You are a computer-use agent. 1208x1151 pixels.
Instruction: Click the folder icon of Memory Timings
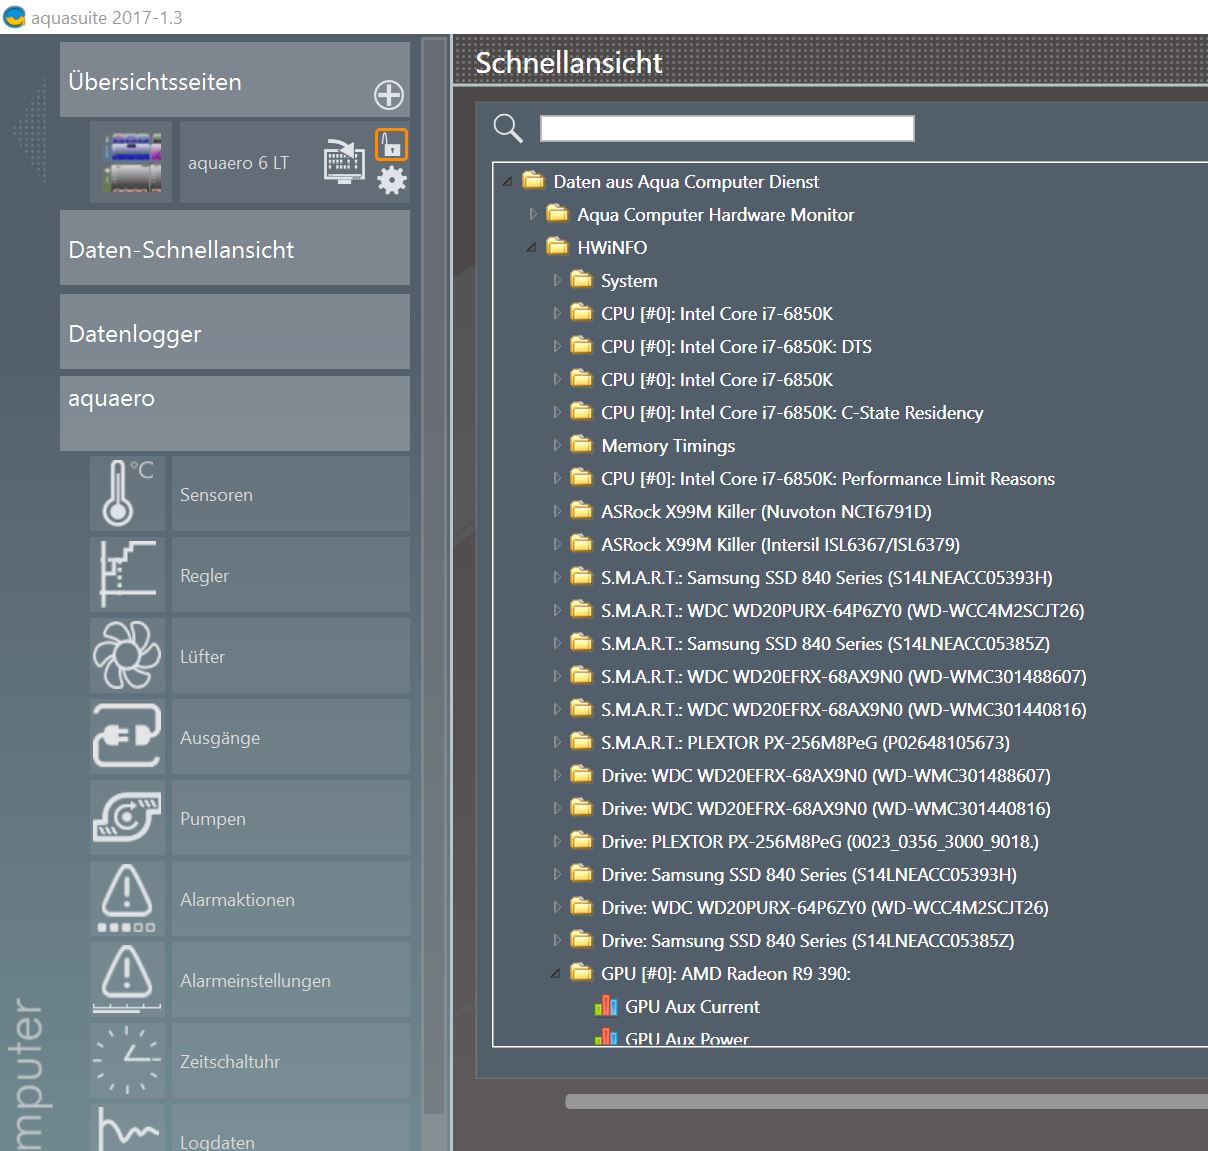[582, 444]
